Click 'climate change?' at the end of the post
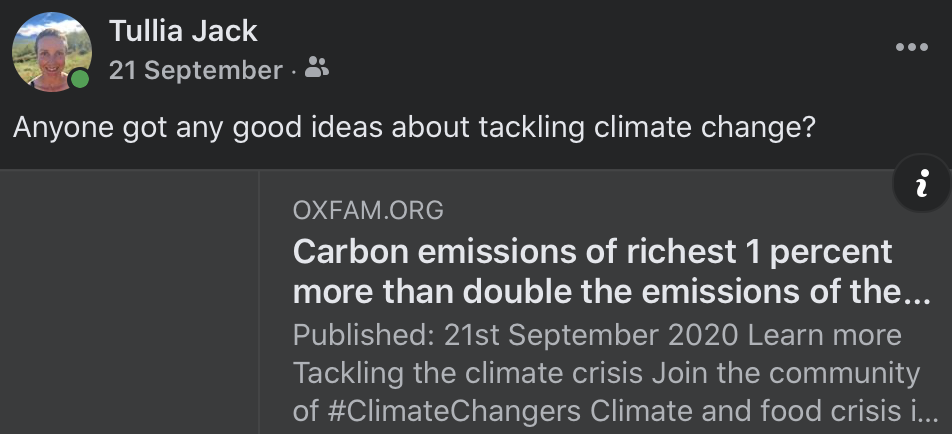The height and width of the screenshot is (434, 952). click(704, 128)
